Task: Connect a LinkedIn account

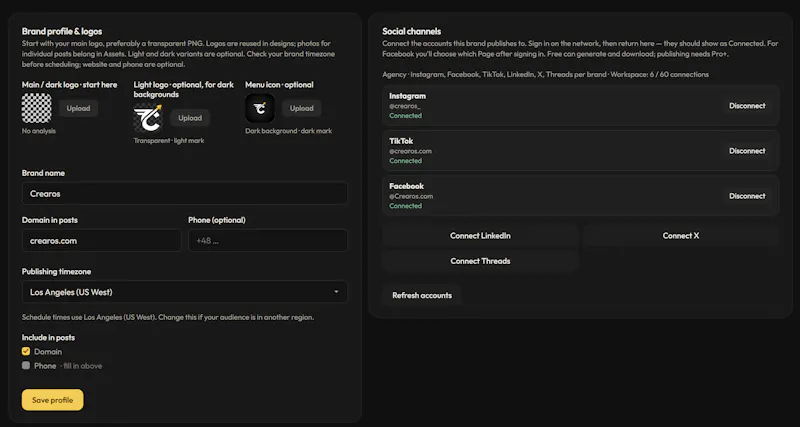Action: (480, 236)
